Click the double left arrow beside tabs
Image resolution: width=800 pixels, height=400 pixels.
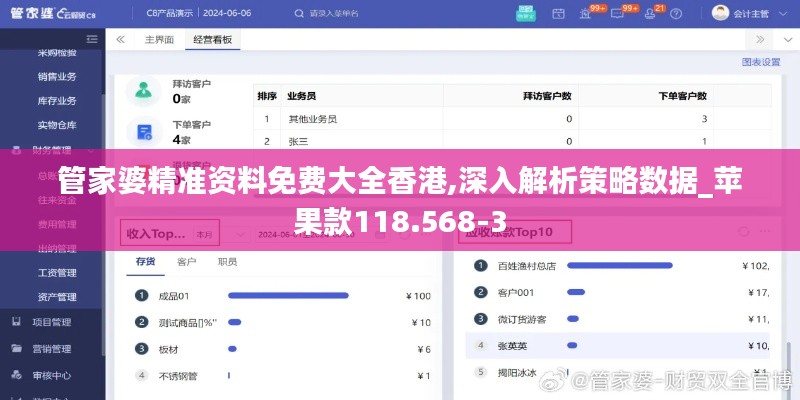[120, 39]
